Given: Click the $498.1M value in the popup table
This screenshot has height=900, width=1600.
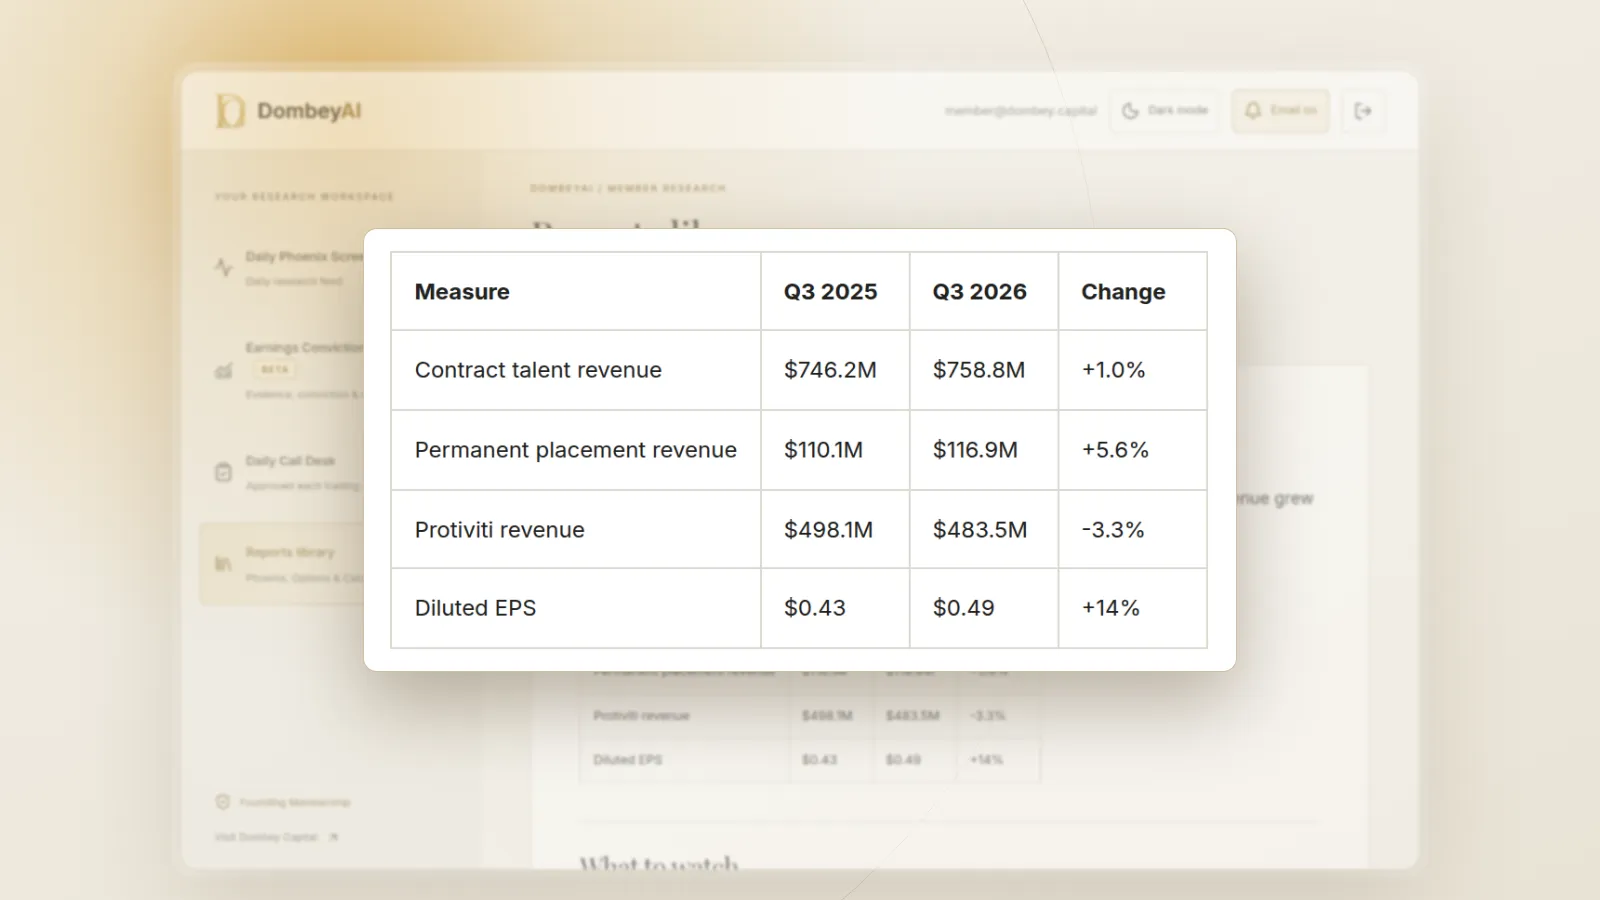Looking at the screenshot, I should tap(828, 530).
